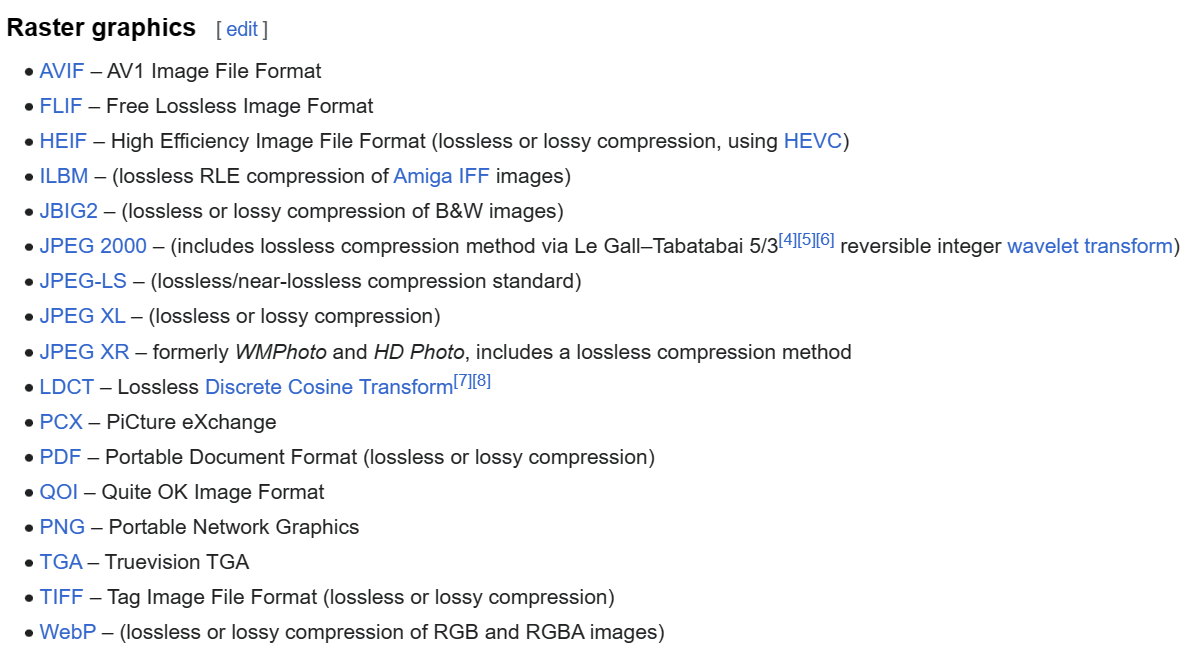Open the JBIG2 link
The image size is (1200, 663).
coord(69,211)
